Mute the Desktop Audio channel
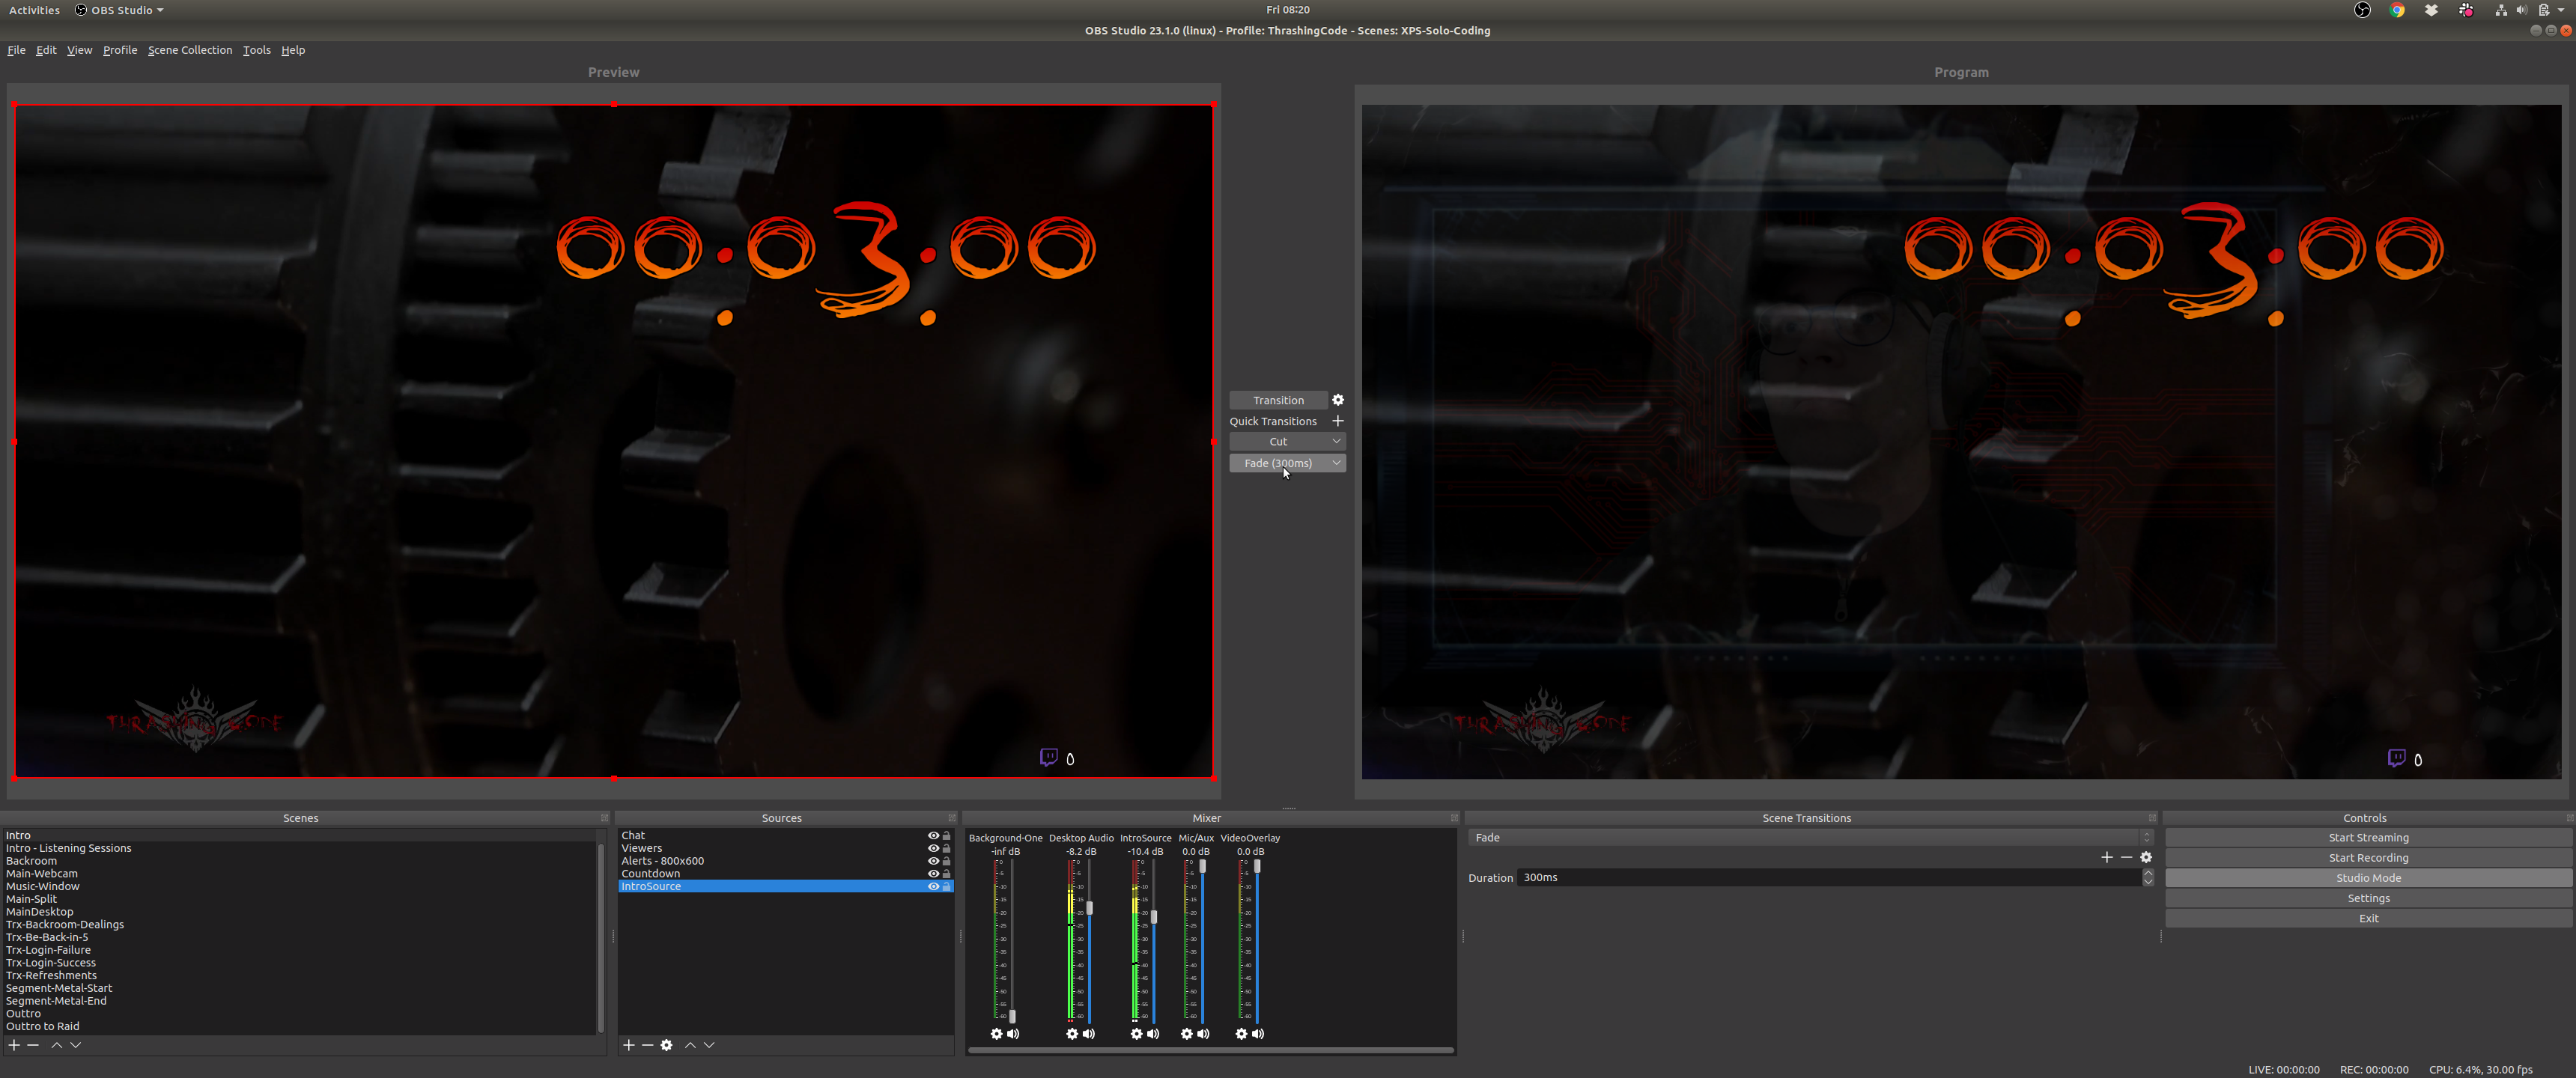 [1089, 1034]
